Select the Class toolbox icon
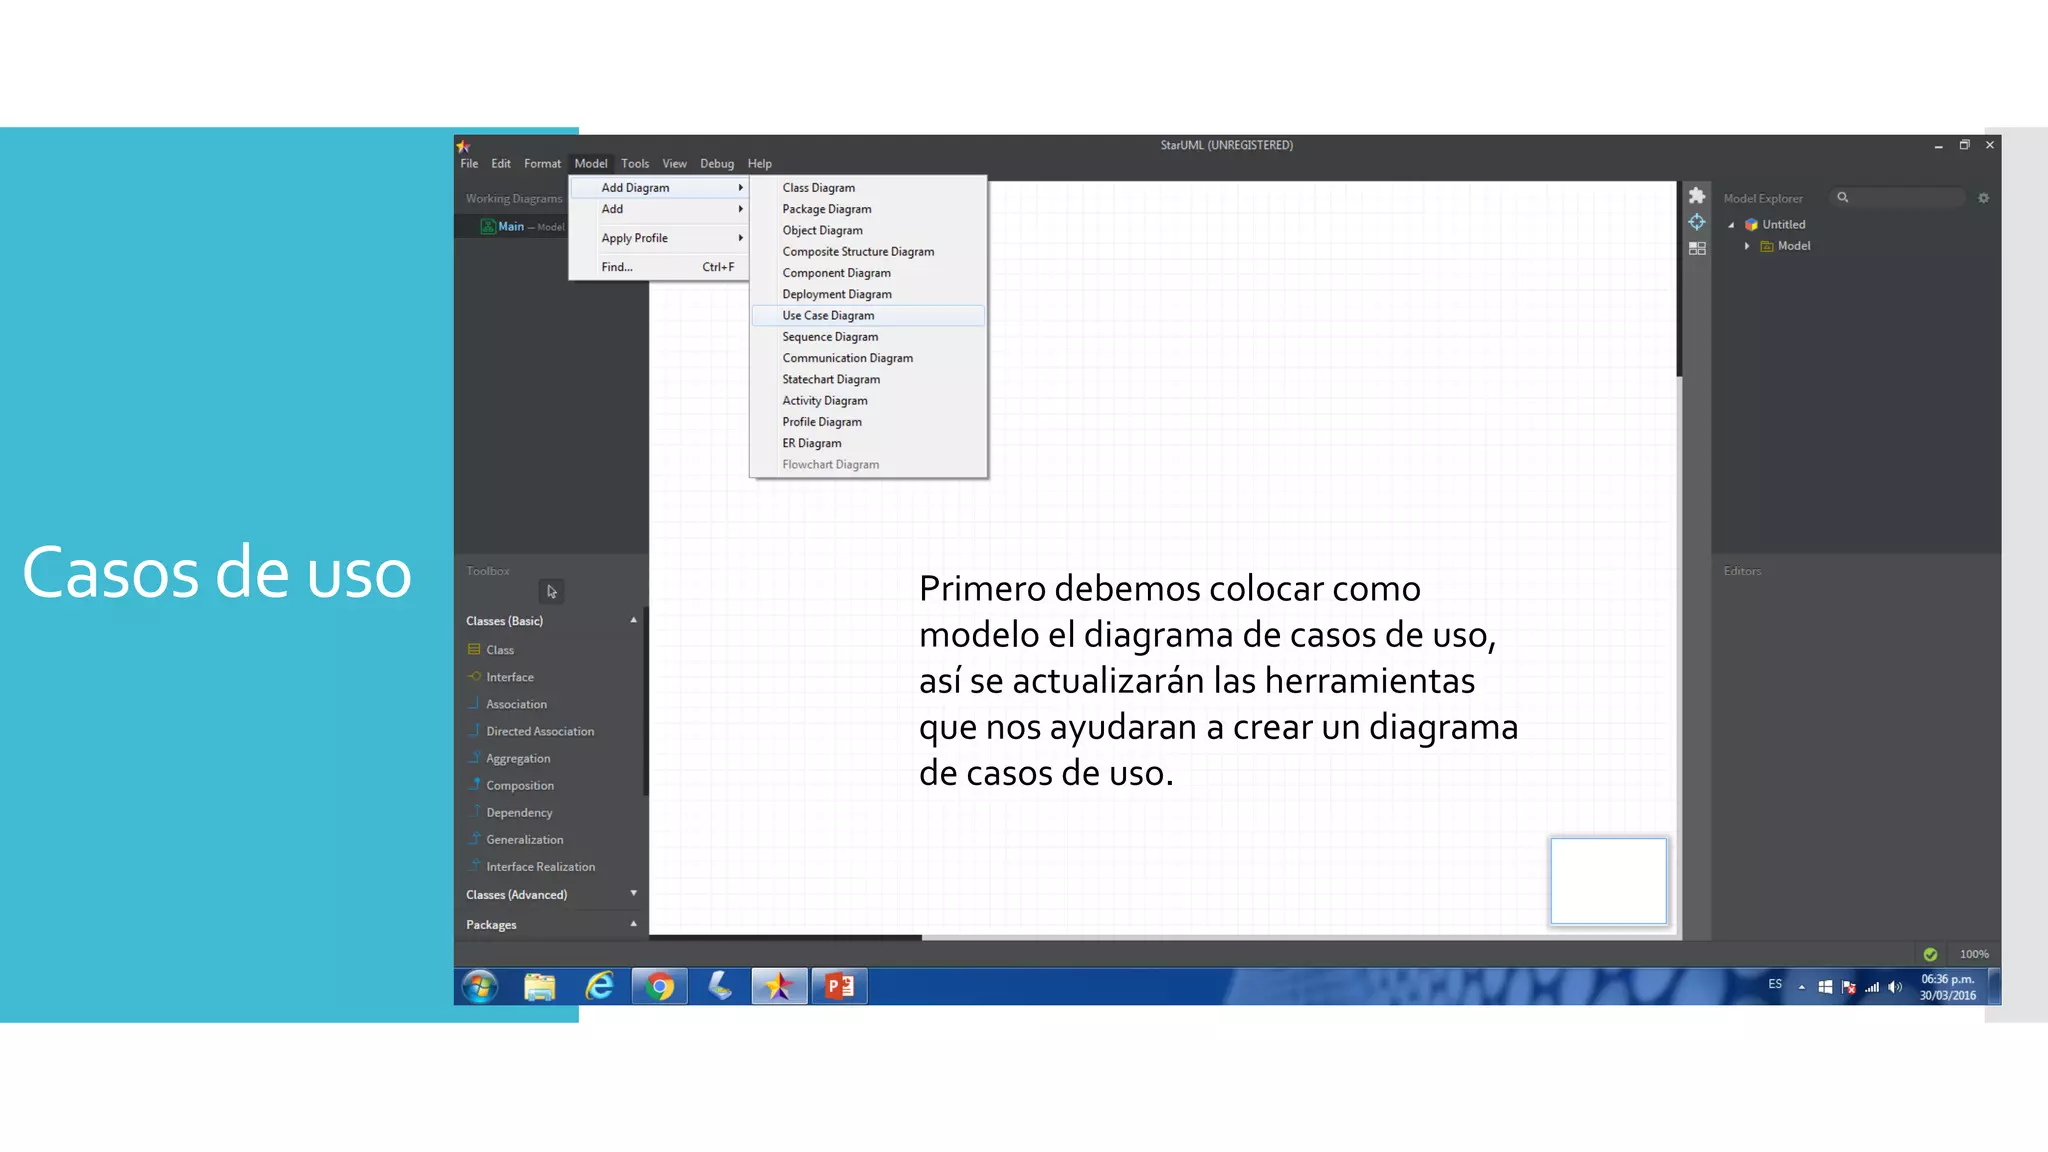This screenshot has width=2048, height=1152. pyautogui.click(x=474, y=649)
